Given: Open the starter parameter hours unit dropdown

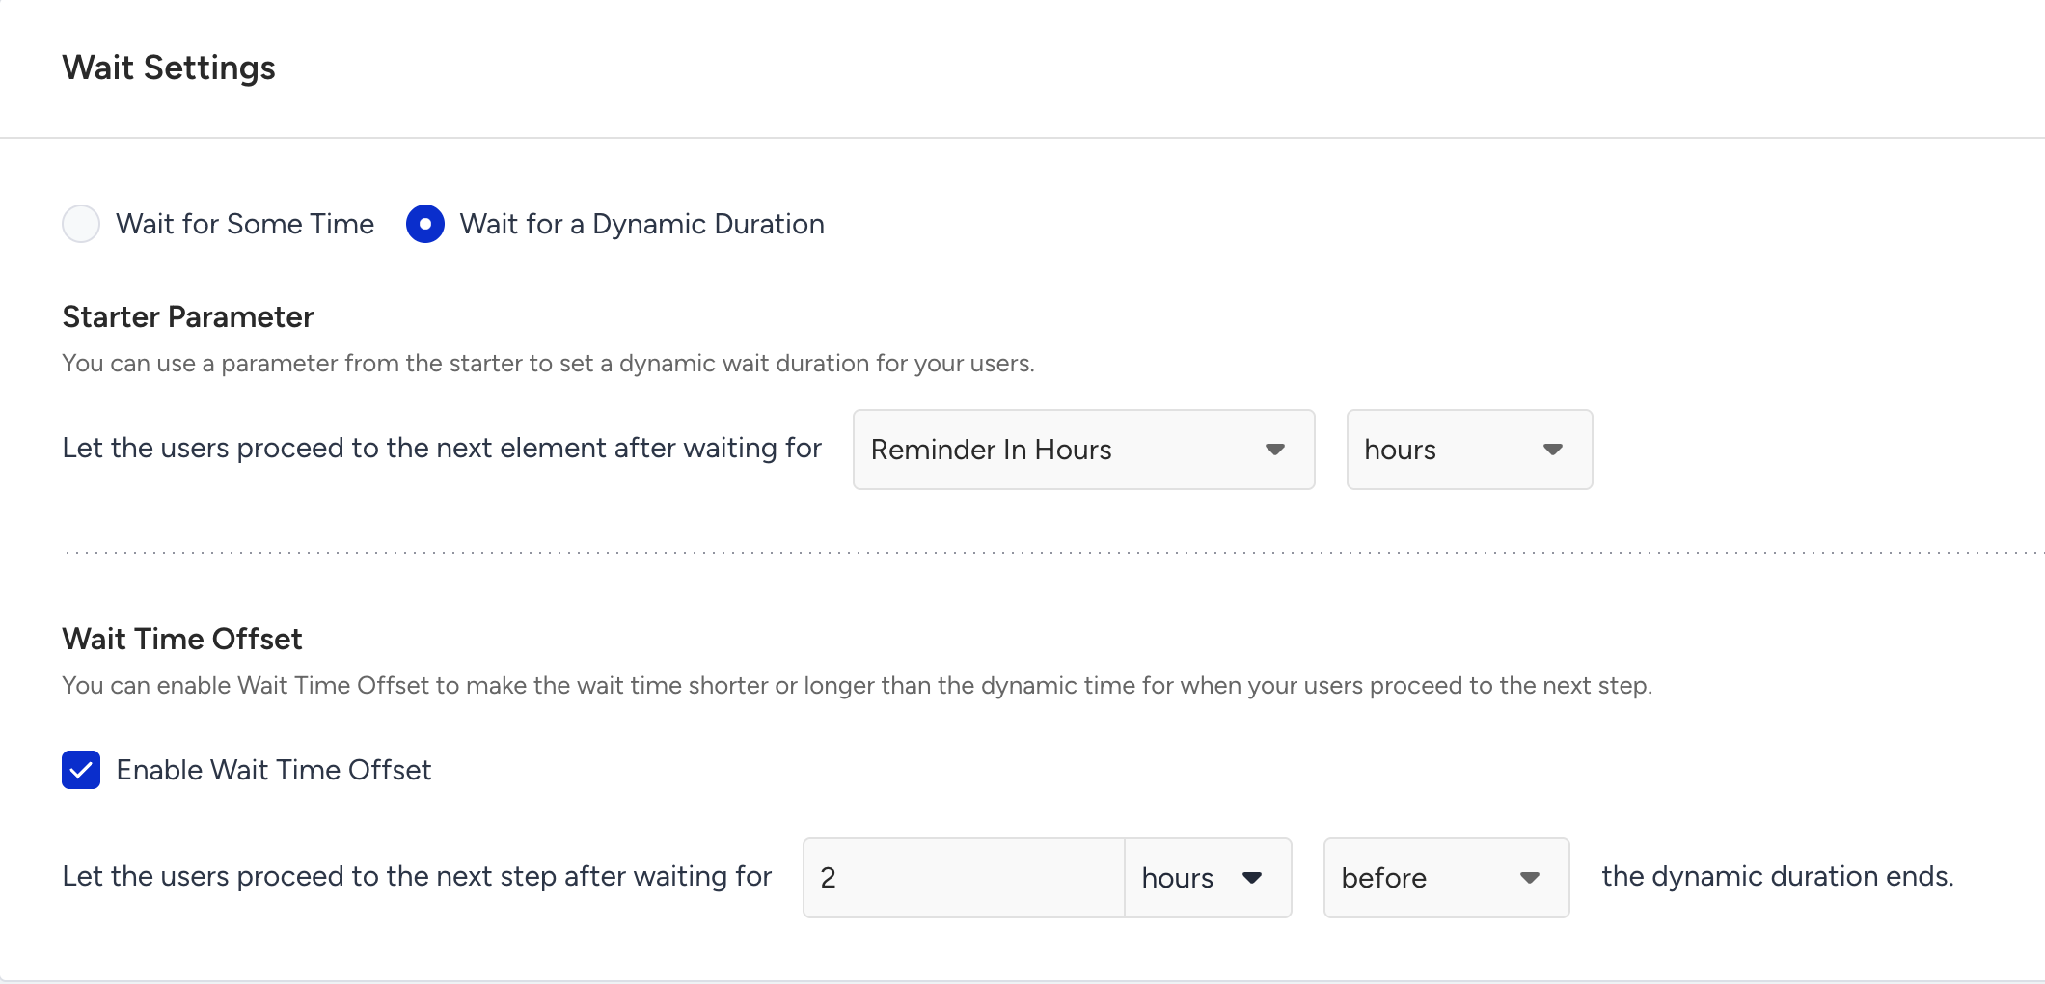Looking at the screenshot, I should 1470,449.
